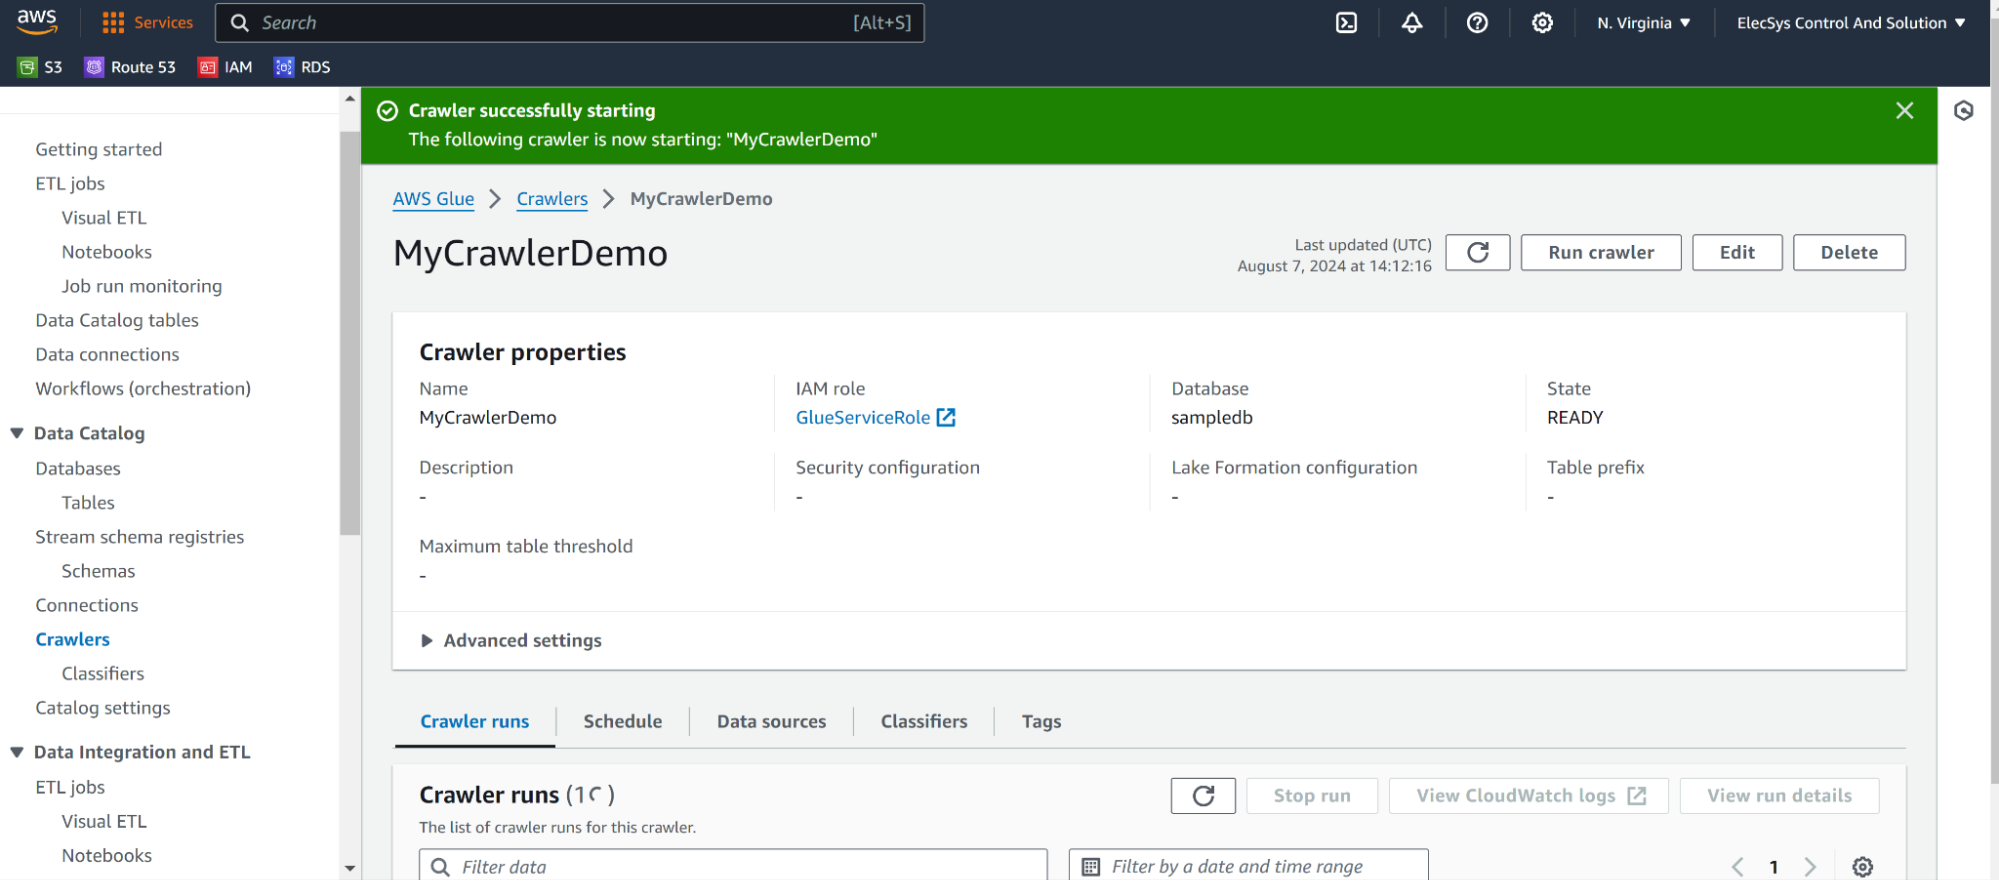The height and width of the screenshot is (881, 1999).
Task: Open Connections in sidebar
Action: [x=87, y=605]
